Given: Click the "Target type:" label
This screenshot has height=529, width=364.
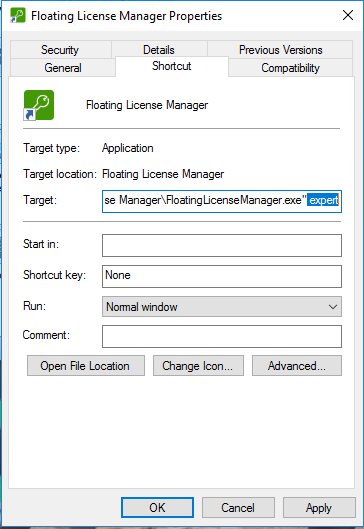Looking at the screenshot, I should (x=52, y=148).
